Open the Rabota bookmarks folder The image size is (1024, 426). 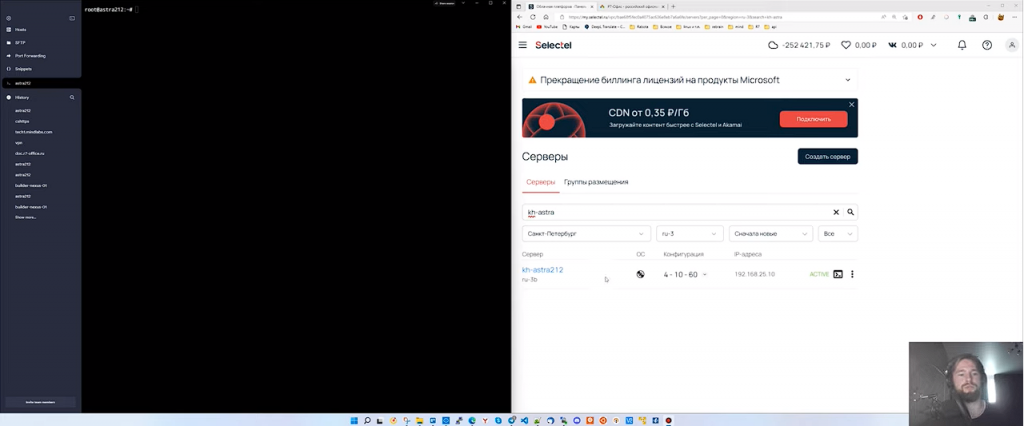640,27
